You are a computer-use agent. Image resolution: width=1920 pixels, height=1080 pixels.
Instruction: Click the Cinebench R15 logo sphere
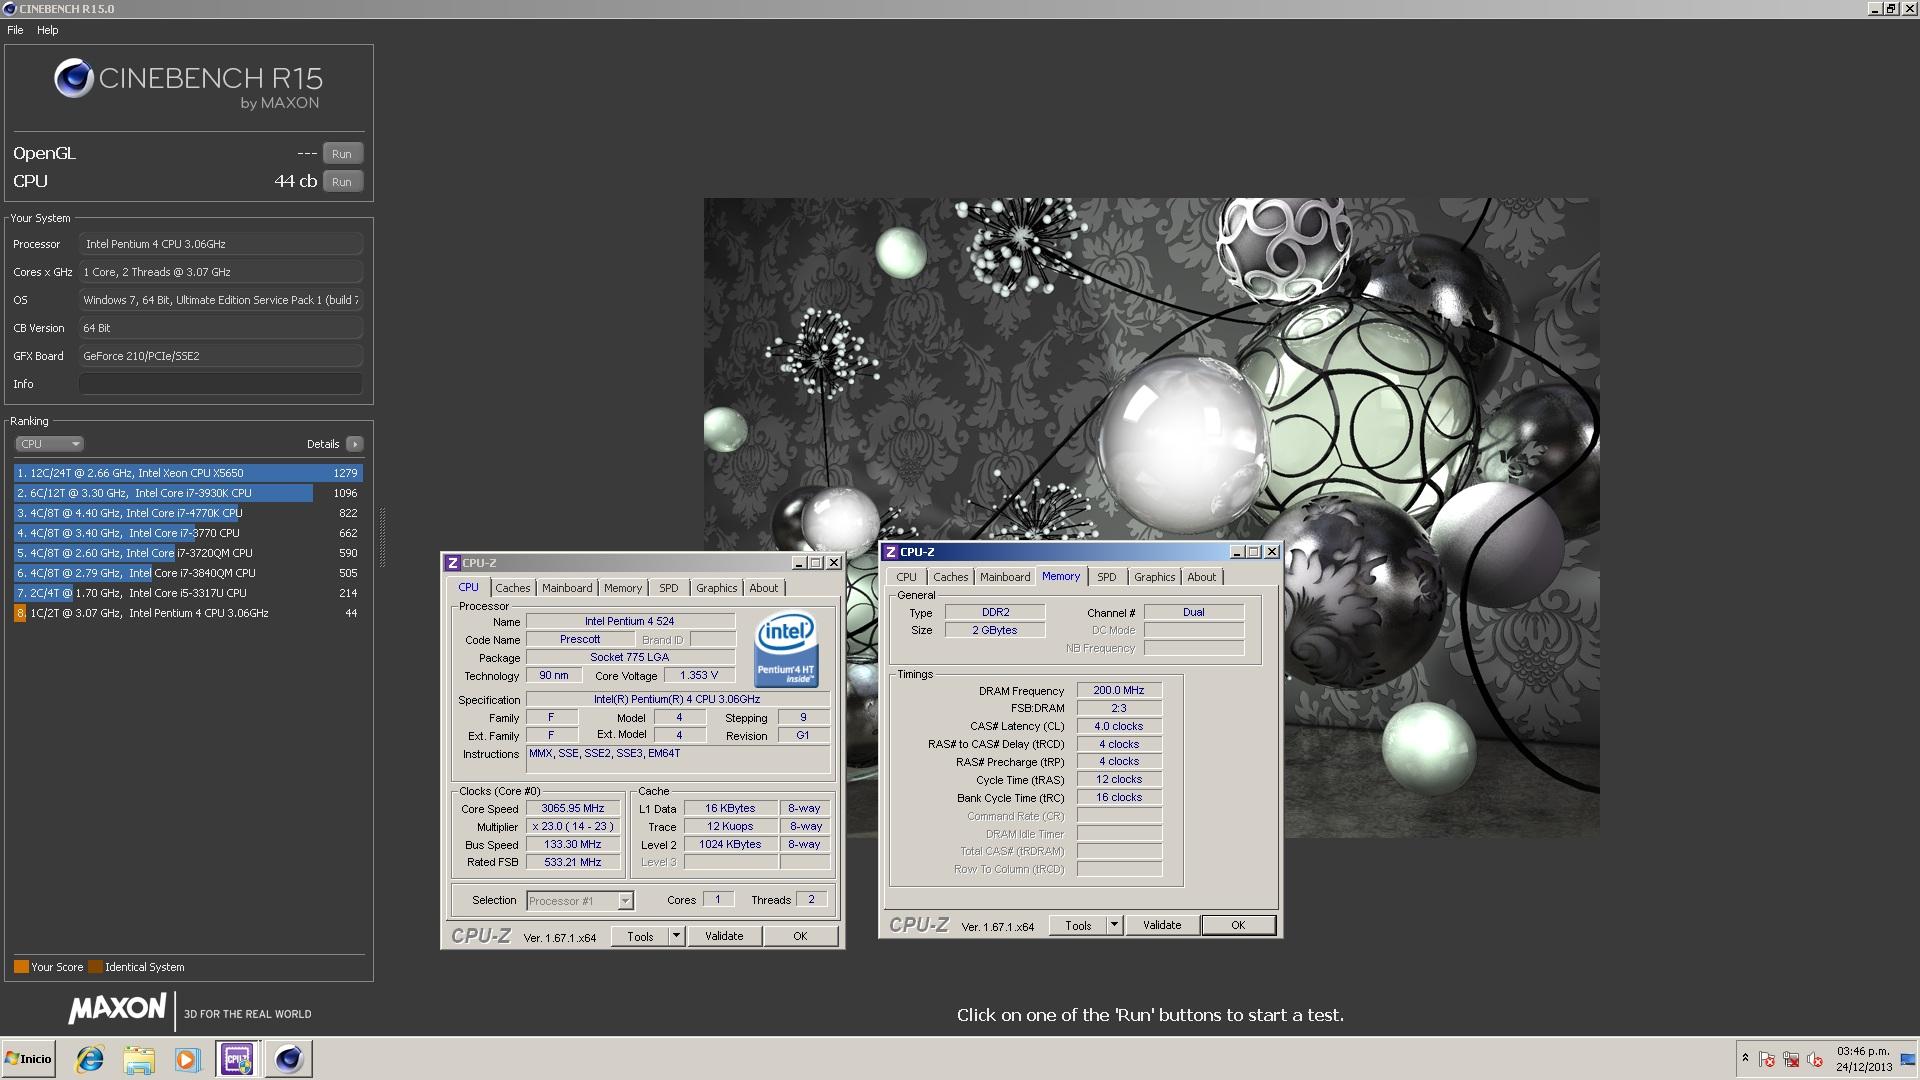(73, 78)
